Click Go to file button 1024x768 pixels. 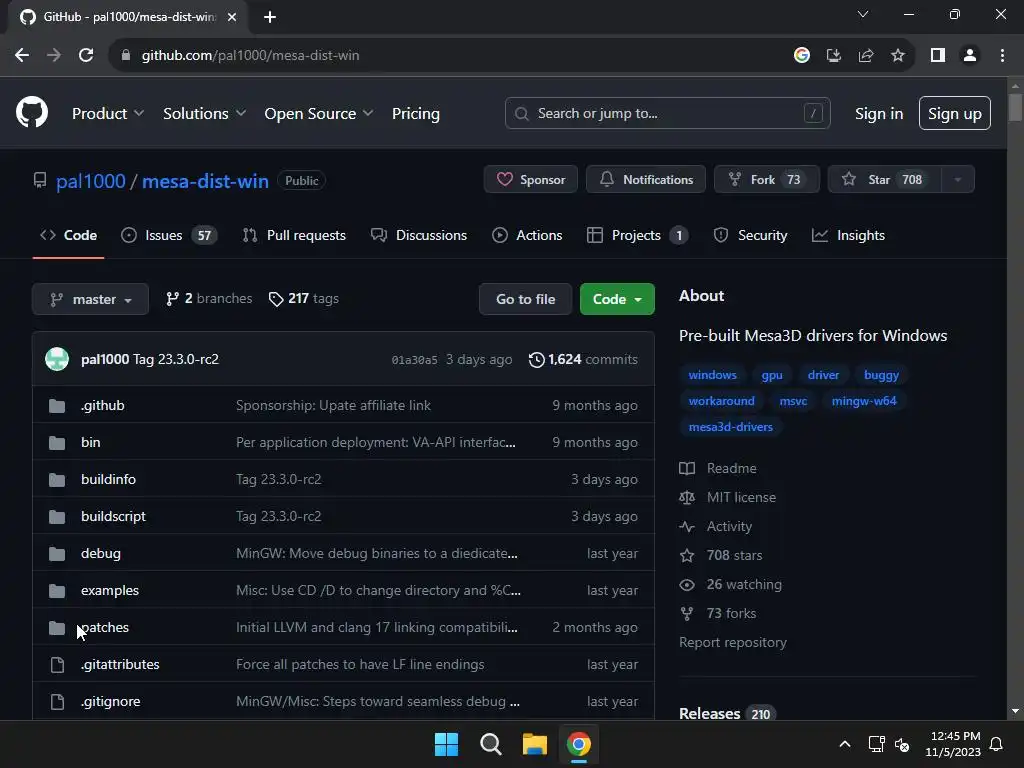pyautogui.click(x=526, y=299)
